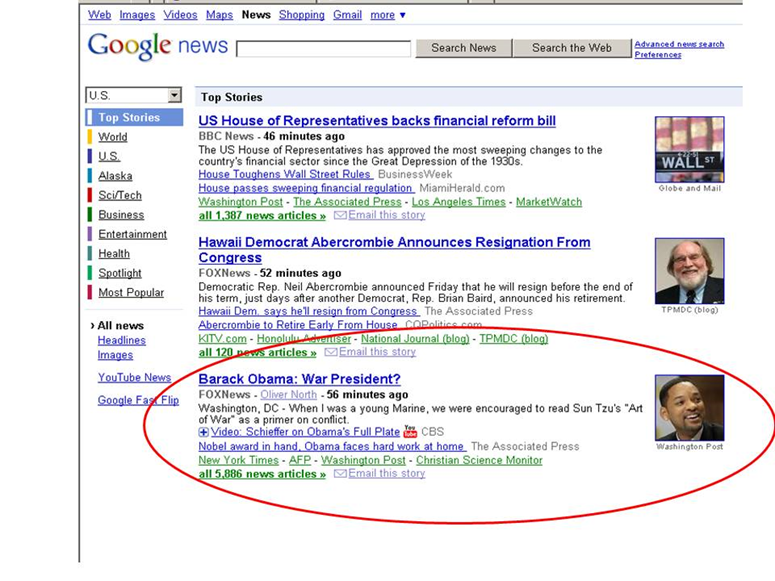Select the U.S. section link in sidebar
This screenshot has height=581, width=775.
pyautogui.click(x=109, y=156)
